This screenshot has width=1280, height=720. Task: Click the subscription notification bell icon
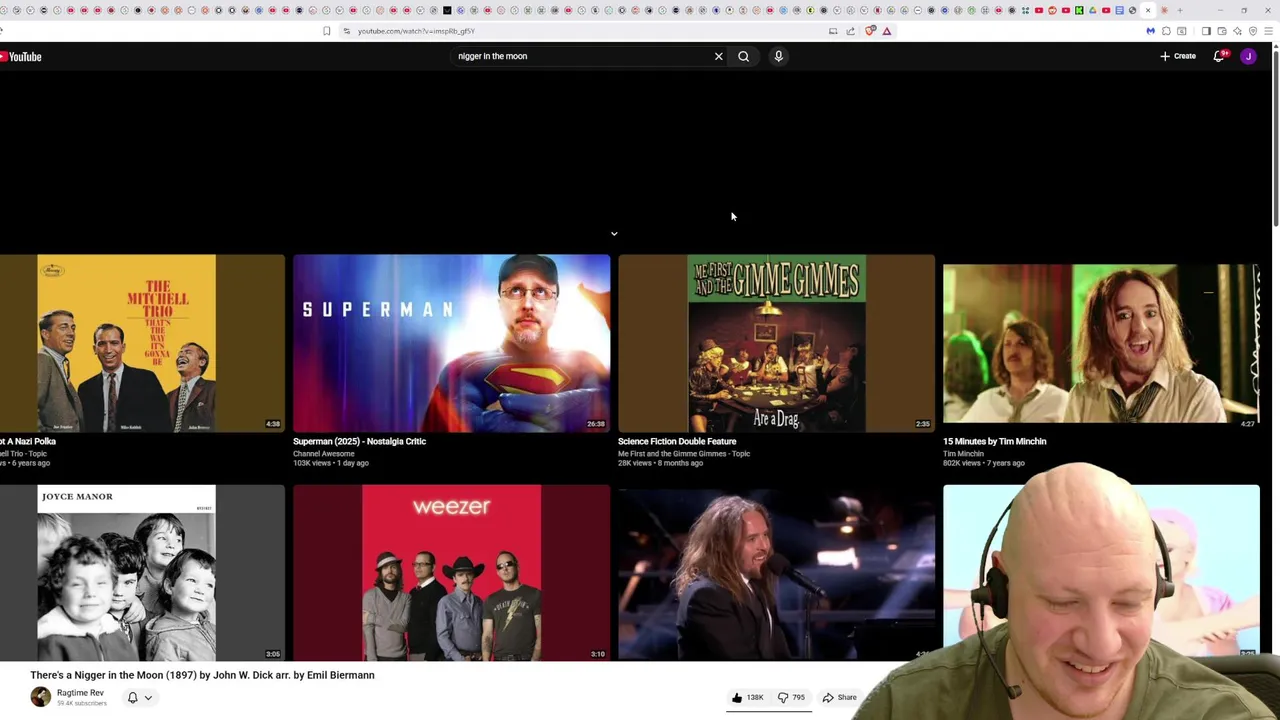coord(132,698)
